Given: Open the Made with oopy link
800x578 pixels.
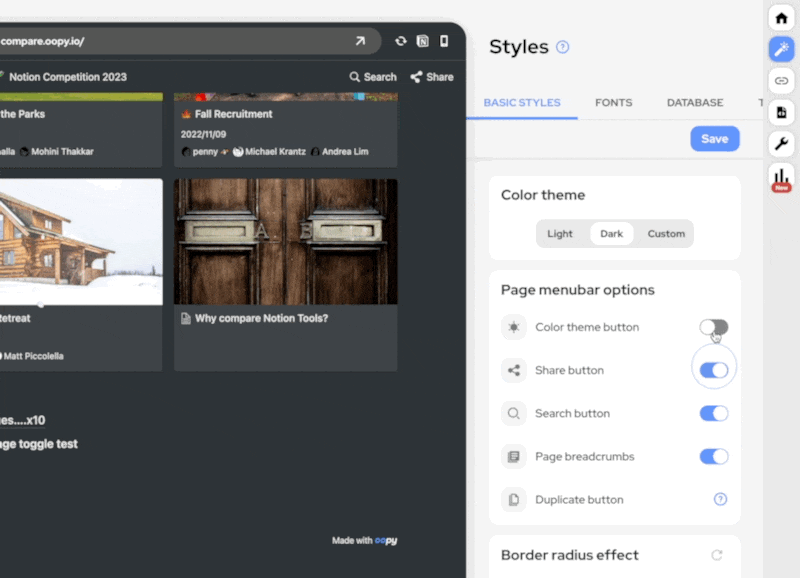Looking at the screenshot, I should click(364, 540).
